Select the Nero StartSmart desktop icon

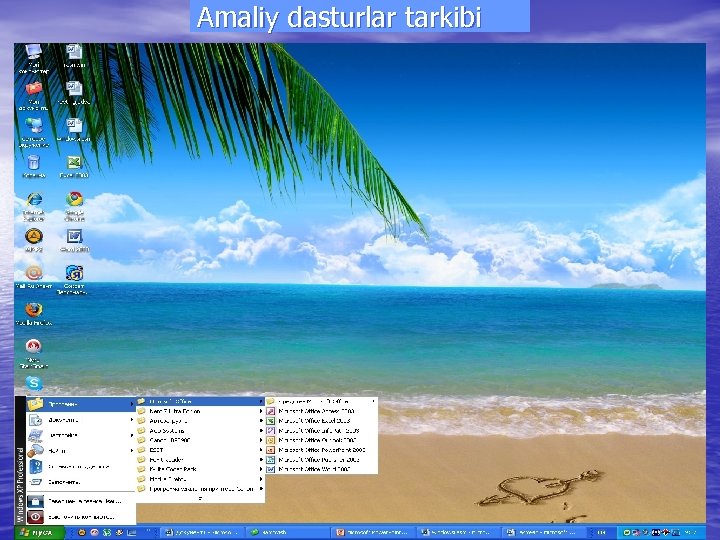click(34, 353)
